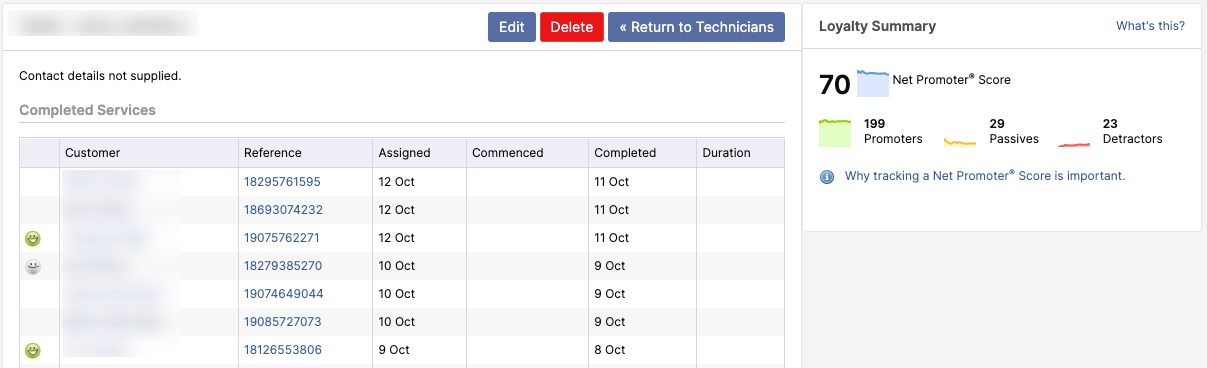The width and height of the screenshot is (1207, 368).
Task: Click the grey neutral face icon beside 18279385270
Action: pos(33,266)
